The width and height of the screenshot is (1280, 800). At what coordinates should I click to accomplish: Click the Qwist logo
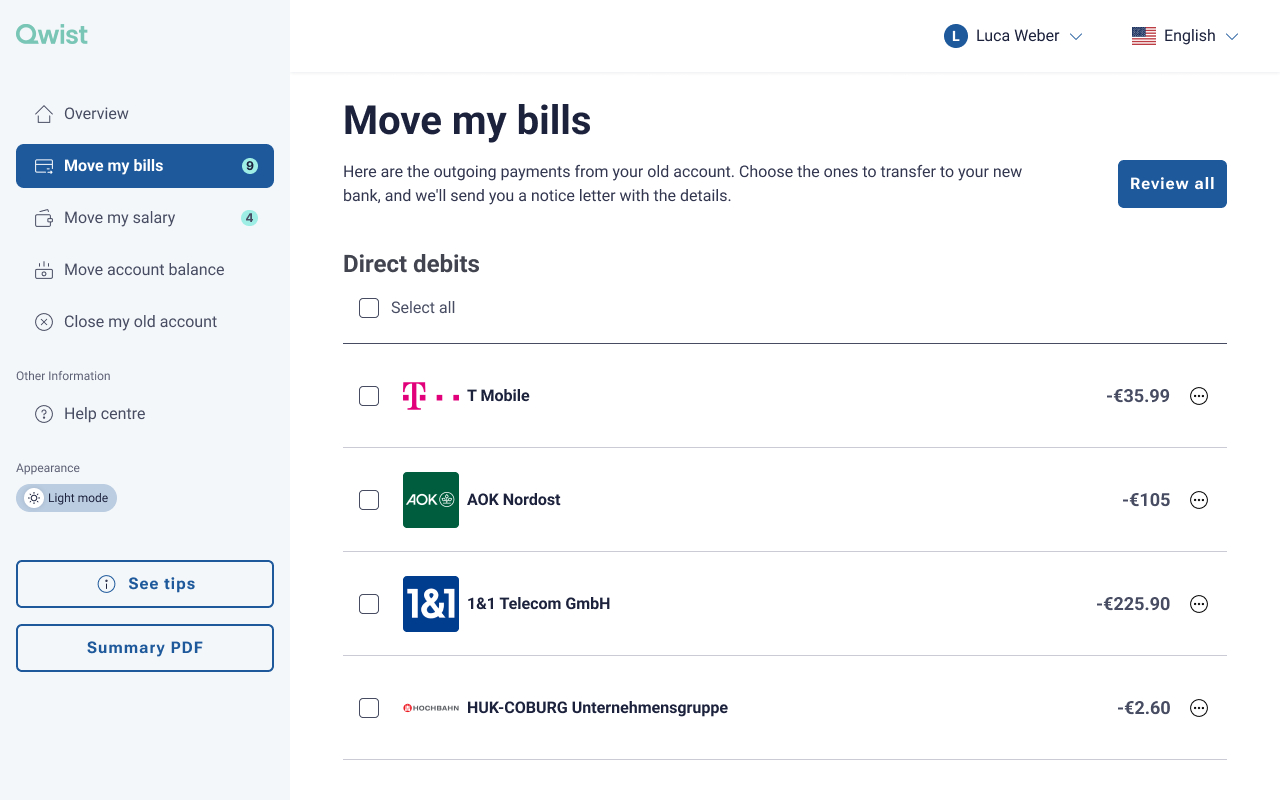coord(52,34)
